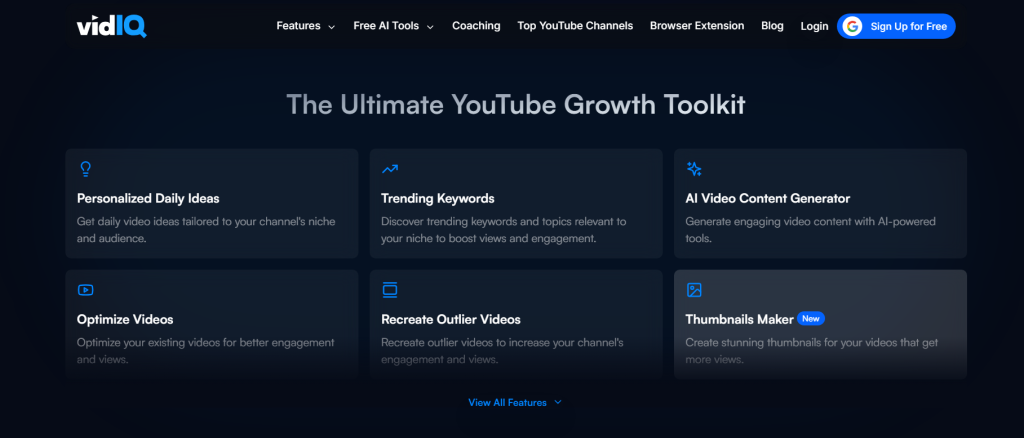Screen dimensions: 1024x438
Task: Click the lightbulb icon for Personalized Daily Ideas
Action: pos(86,169)
